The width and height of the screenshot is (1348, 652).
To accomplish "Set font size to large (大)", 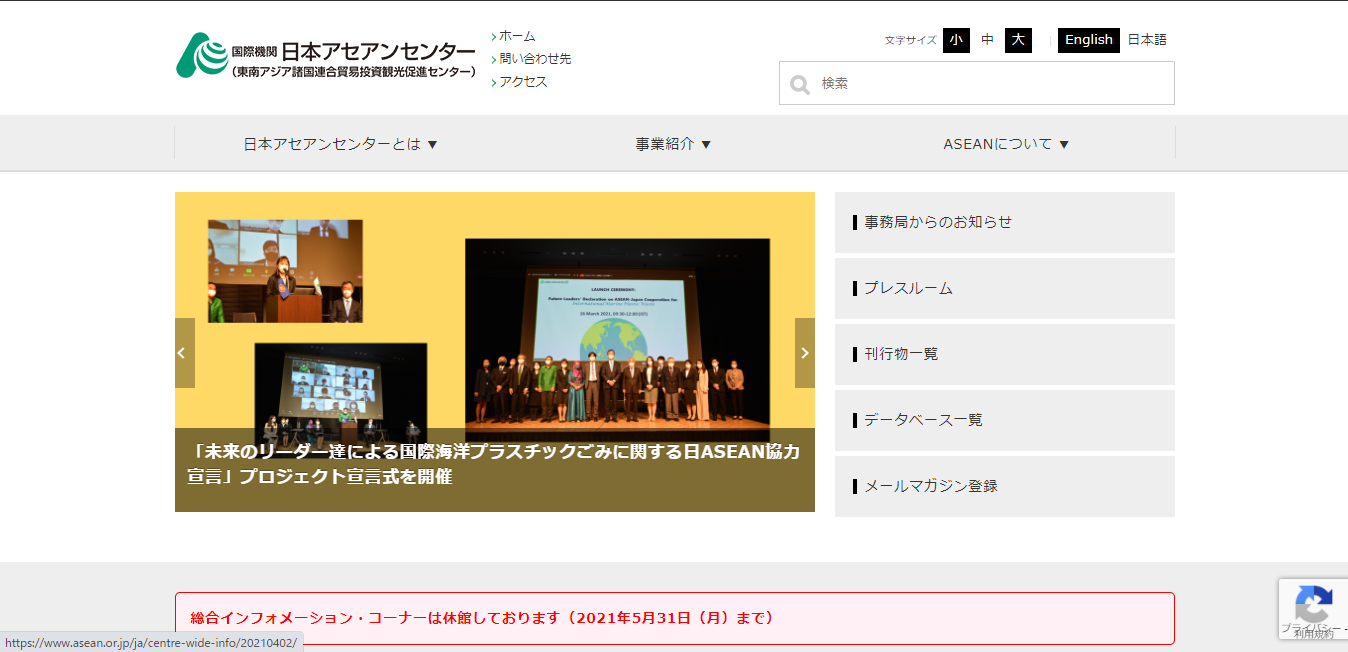I will click(x=1018, y=40).
